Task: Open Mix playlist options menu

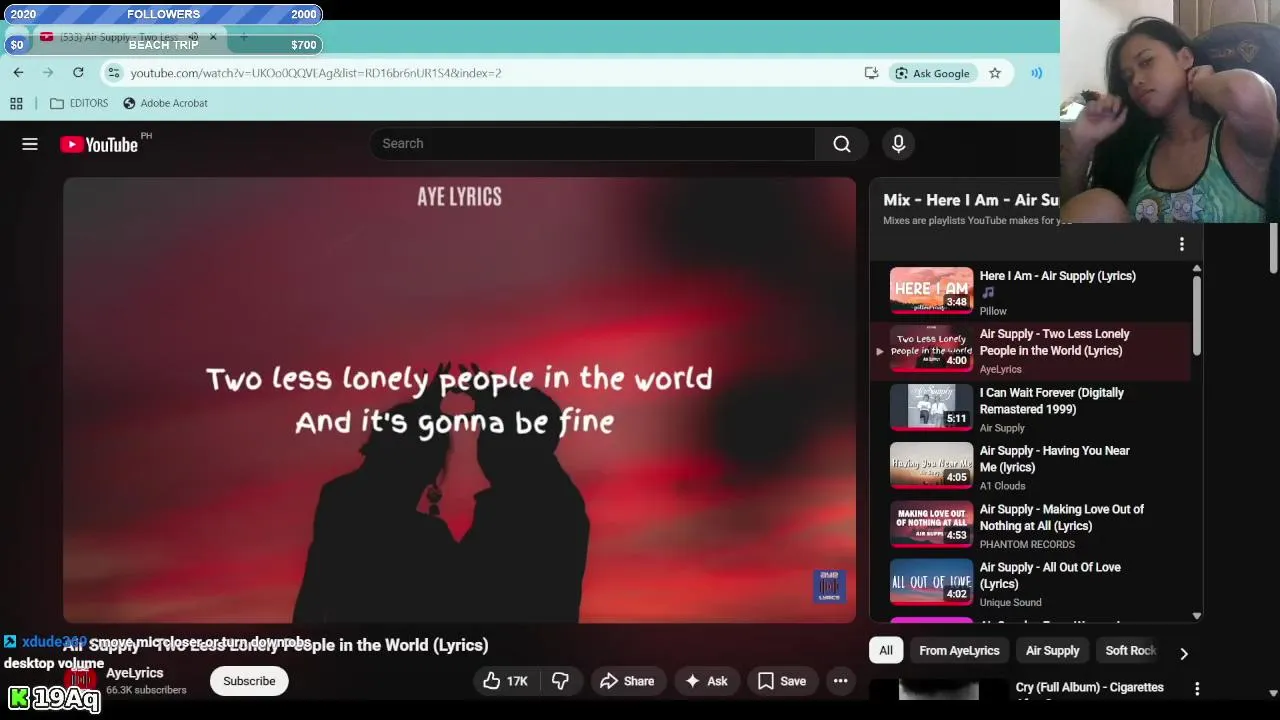Action: [x=1182, y=244]
